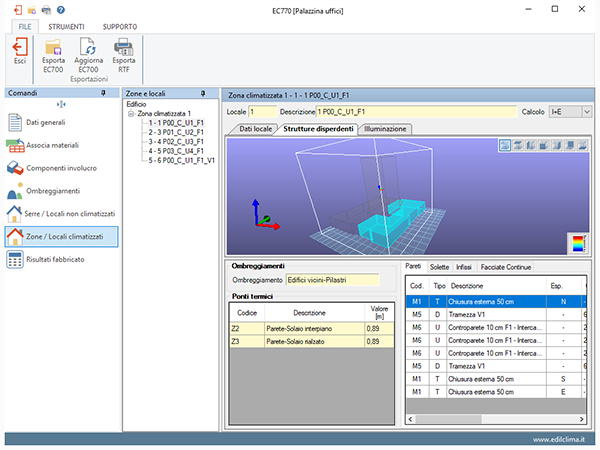The width and height of the screenshot is (600, 450).
Task: Pin the Comandi panel
Action: click(x=103, y=93)
